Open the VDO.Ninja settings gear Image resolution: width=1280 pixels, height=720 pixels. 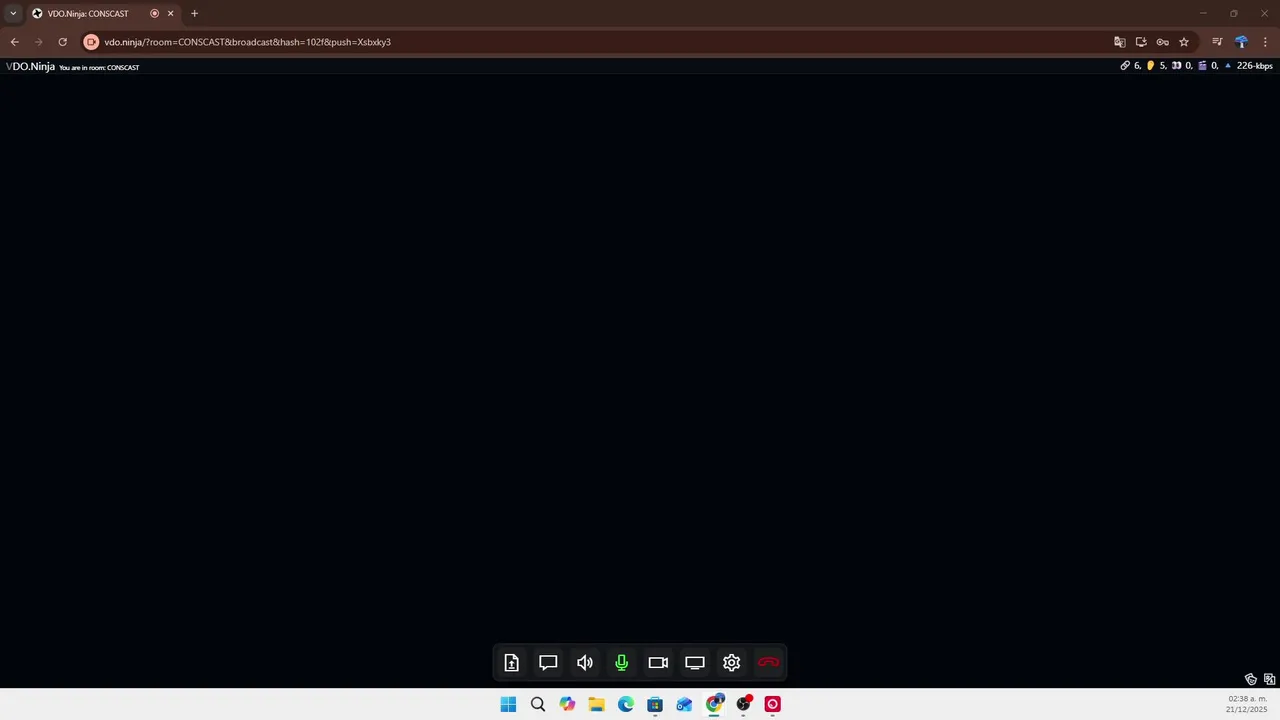pyautogui.click(x=731, y=662)
